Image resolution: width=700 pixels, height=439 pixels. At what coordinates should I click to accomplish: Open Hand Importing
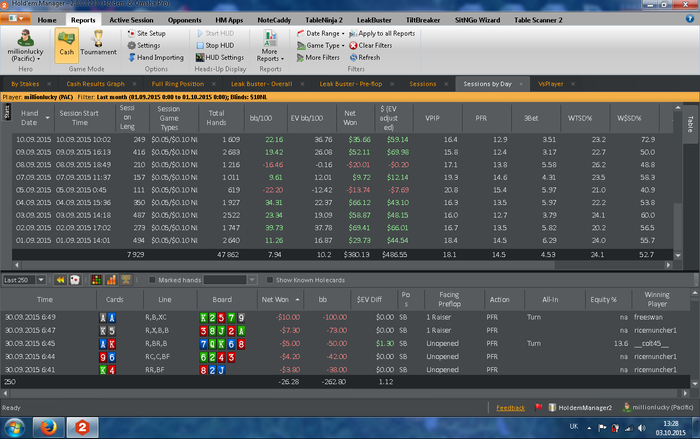(156, 57)
